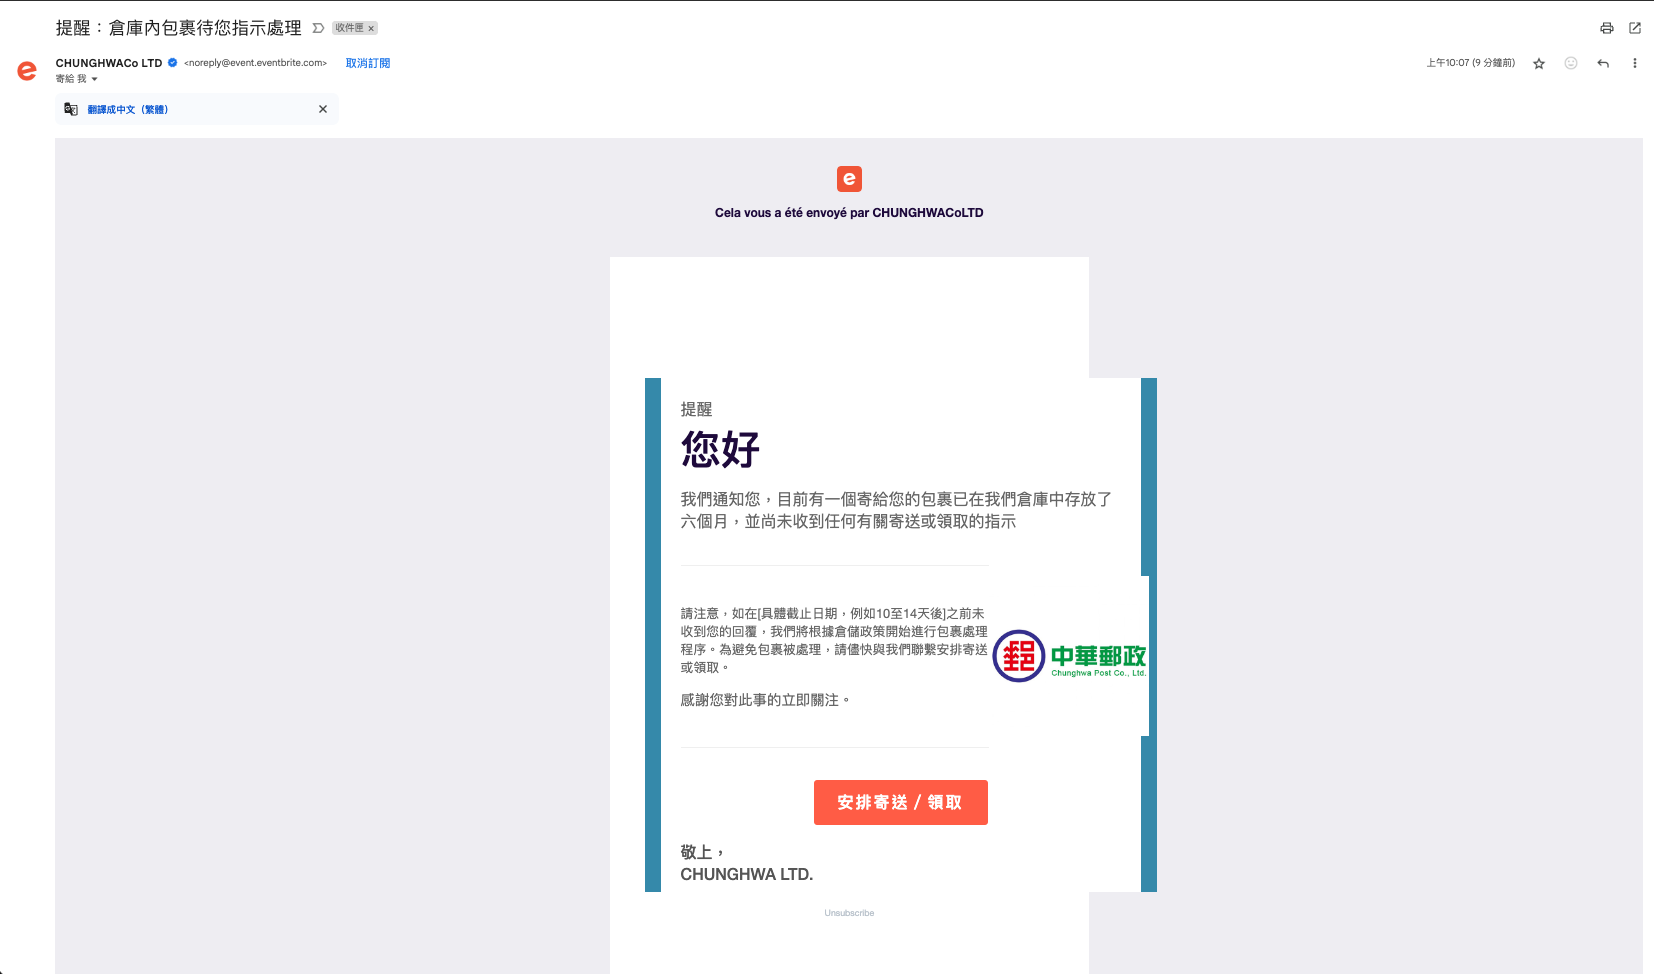Add emoji reaction to email
This screenshot has width=1654, height=974.
click(x=1571, y=63)
